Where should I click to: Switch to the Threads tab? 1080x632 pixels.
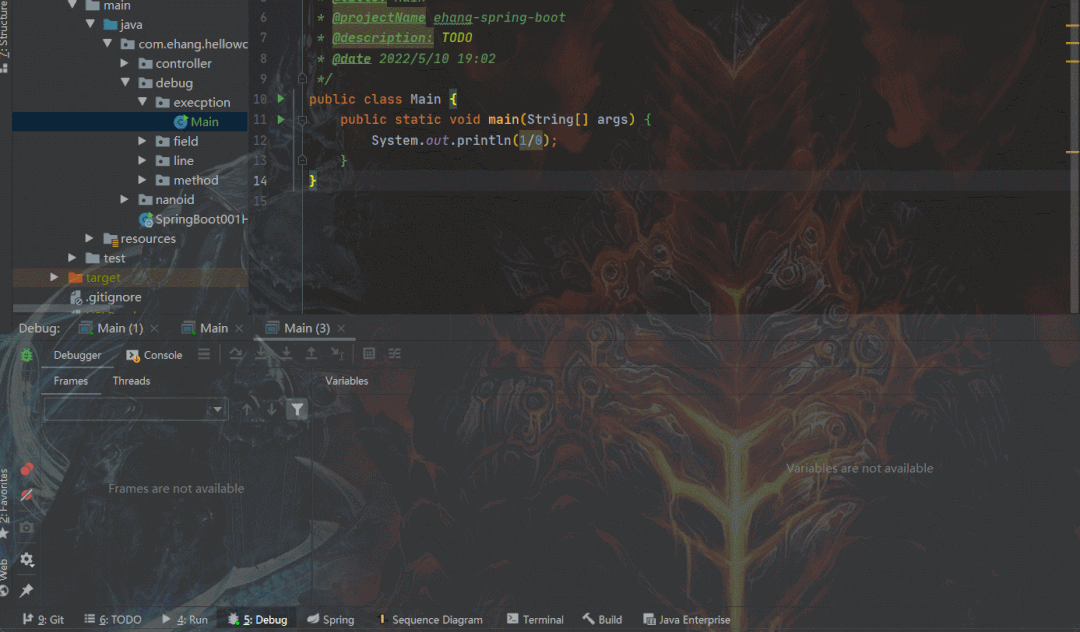click(131, 381)
